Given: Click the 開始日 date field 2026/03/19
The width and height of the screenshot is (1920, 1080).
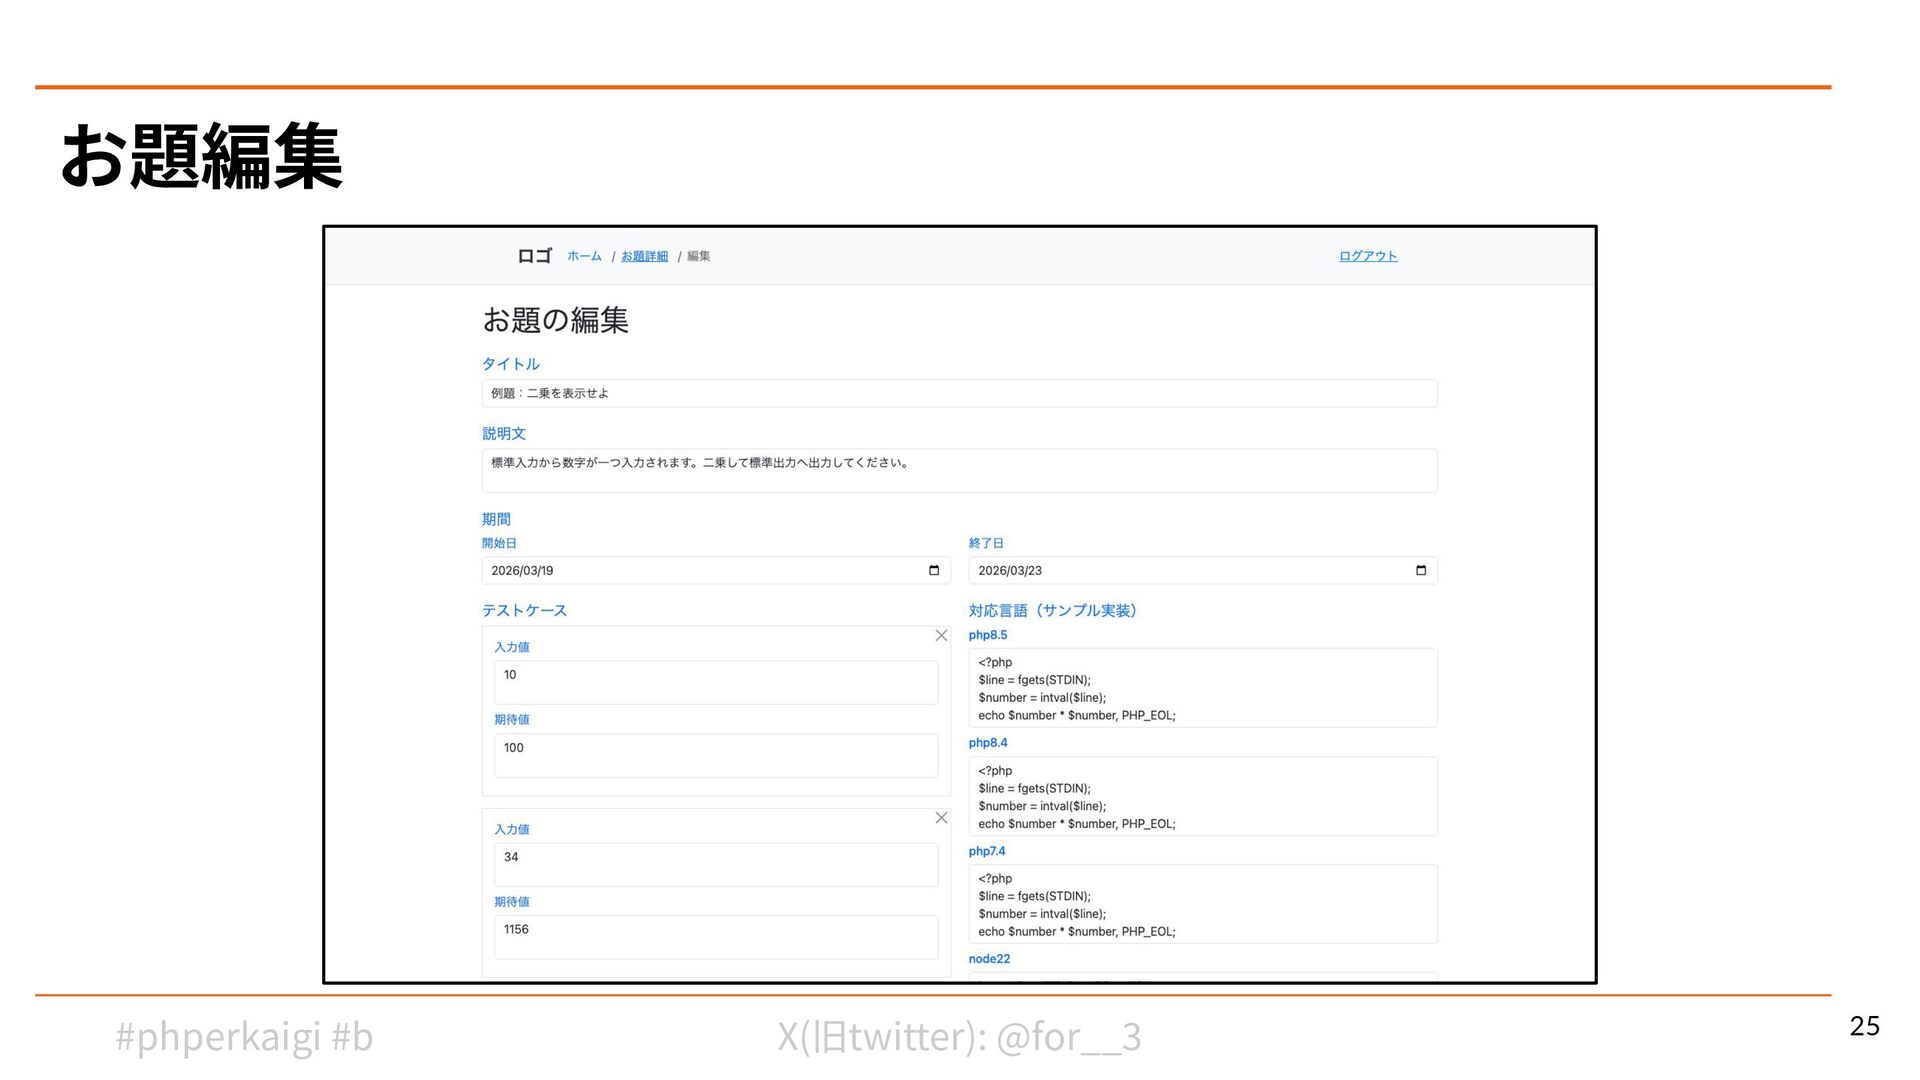Looking at the screenshot, I should (x=700, y=570).
